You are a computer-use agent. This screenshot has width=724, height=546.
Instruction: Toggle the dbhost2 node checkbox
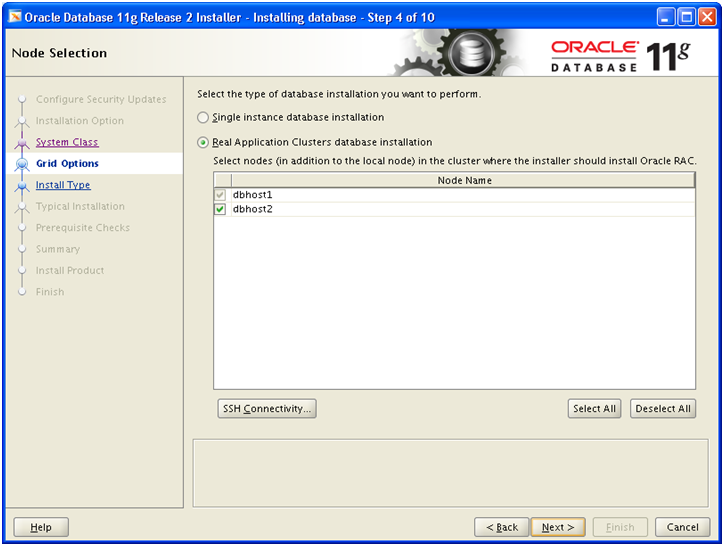(220, 209)
